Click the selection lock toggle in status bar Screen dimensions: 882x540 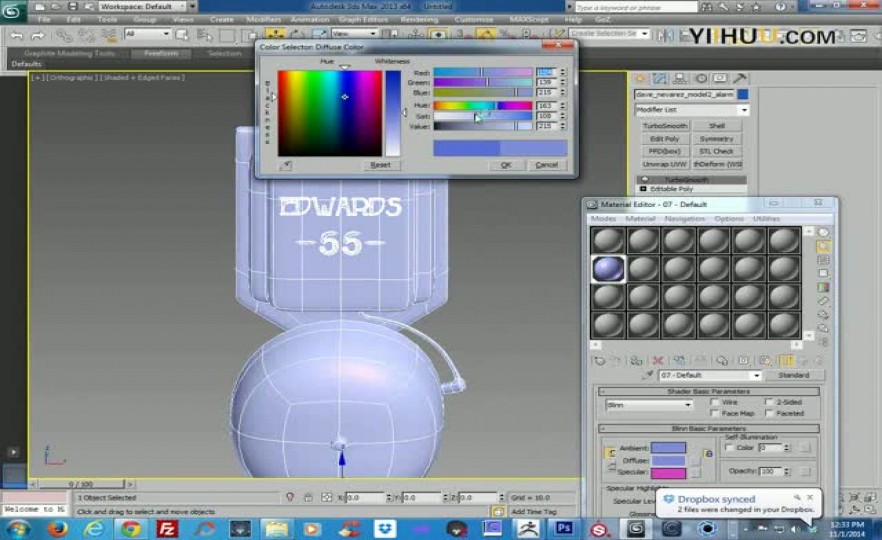tap(308, 497)
